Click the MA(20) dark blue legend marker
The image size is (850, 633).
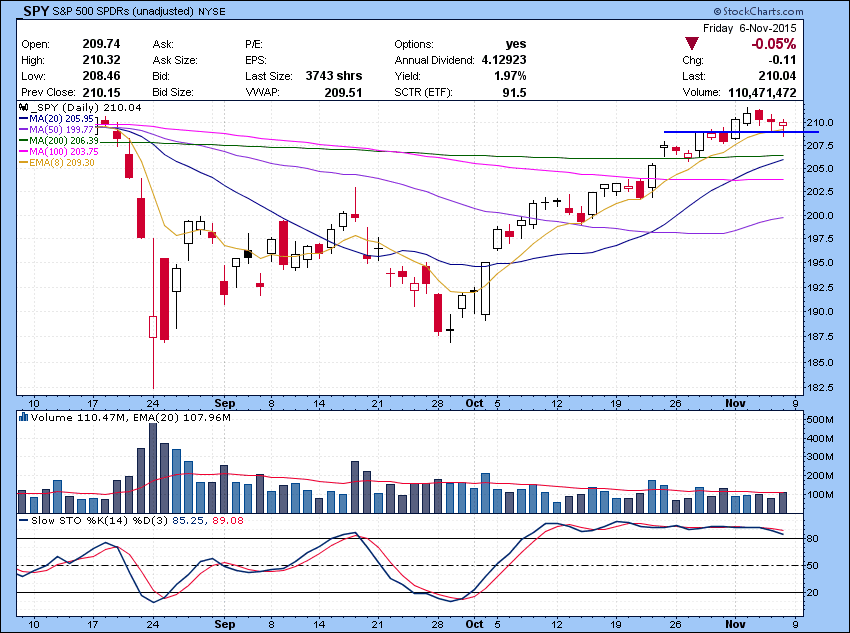coord(26,118)
